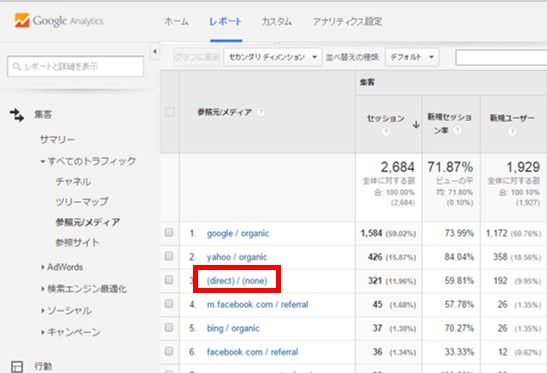Click search magnifier icon in report search
This screenshot has width=547, height=373.
coord(16,66)
